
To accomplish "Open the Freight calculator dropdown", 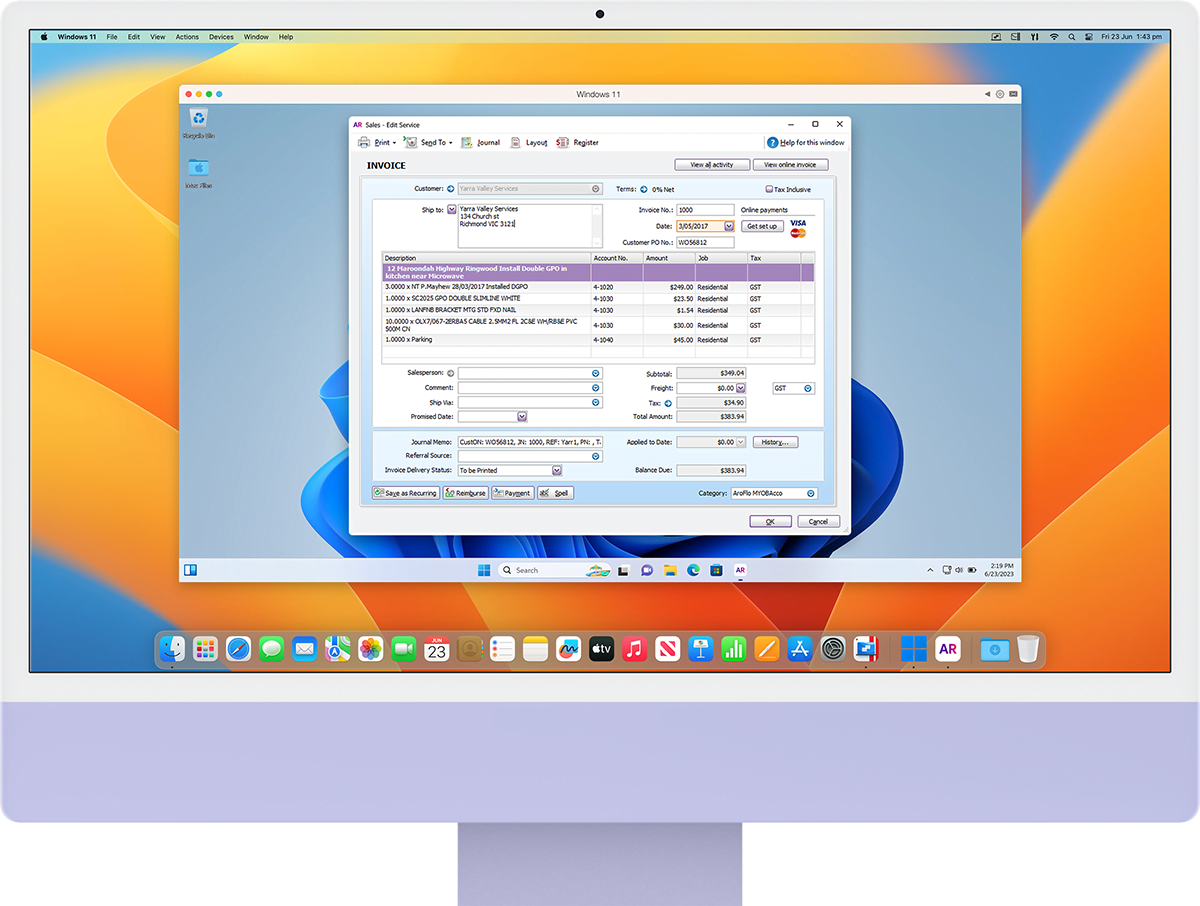I will pyautogui.click(x=741, y=388).
